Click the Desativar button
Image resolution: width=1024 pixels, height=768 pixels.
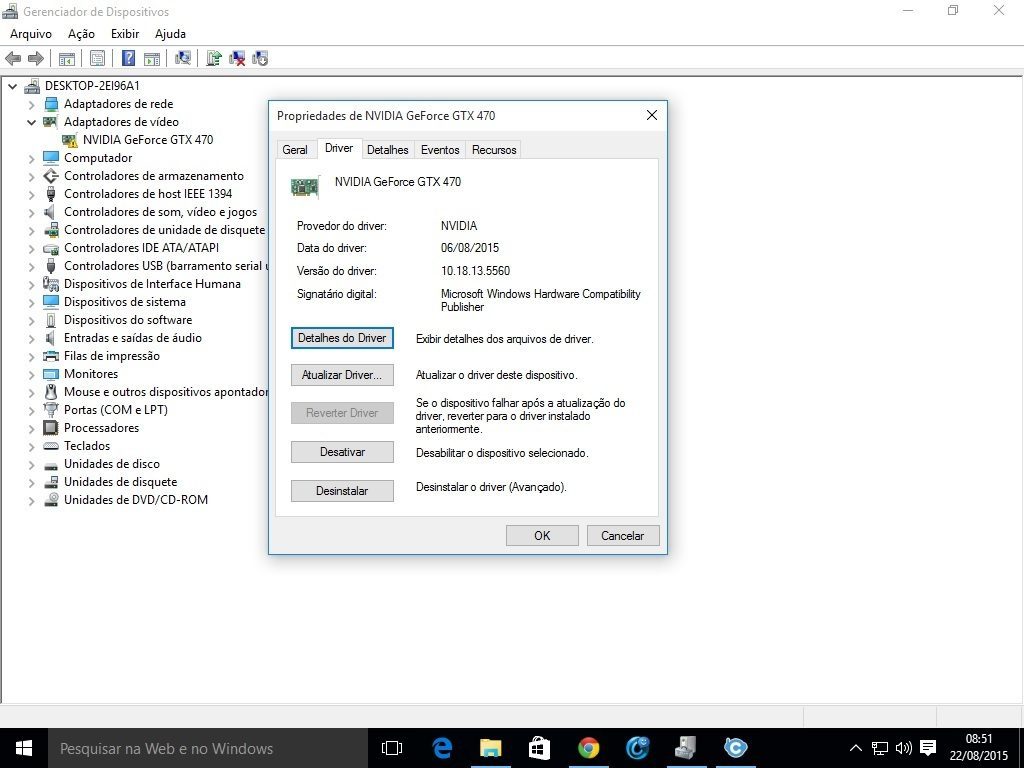[x=342, y=452]
